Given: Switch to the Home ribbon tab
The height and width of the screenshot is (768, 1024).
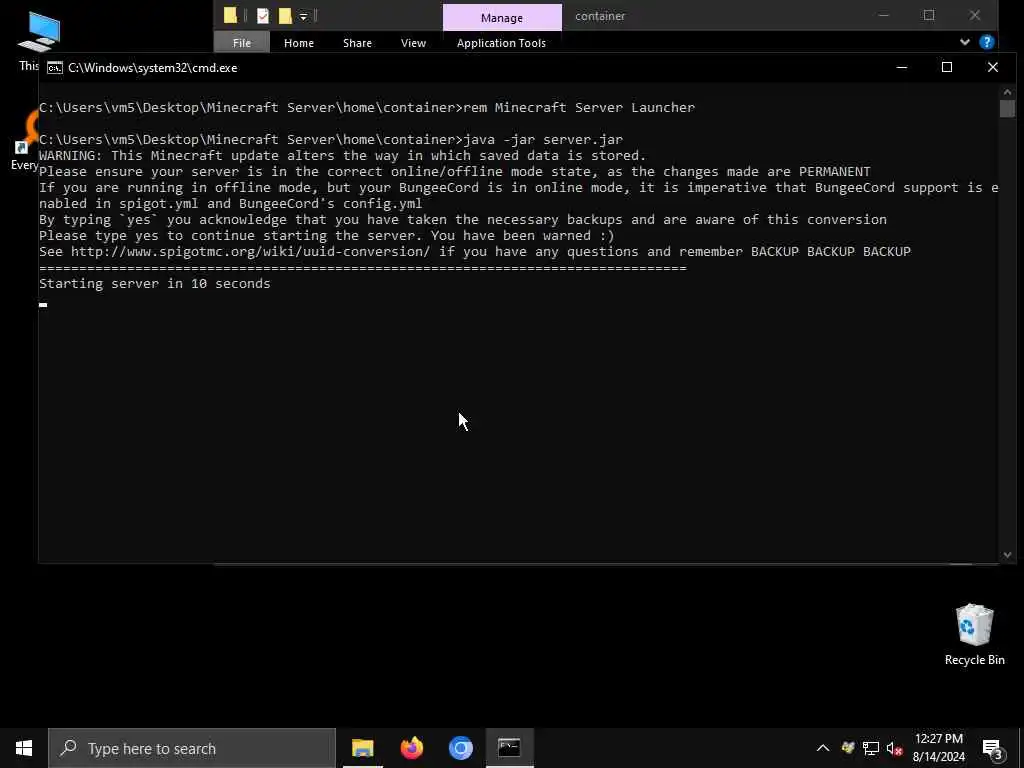Looking at the screenshot, I should coord(298,43).
